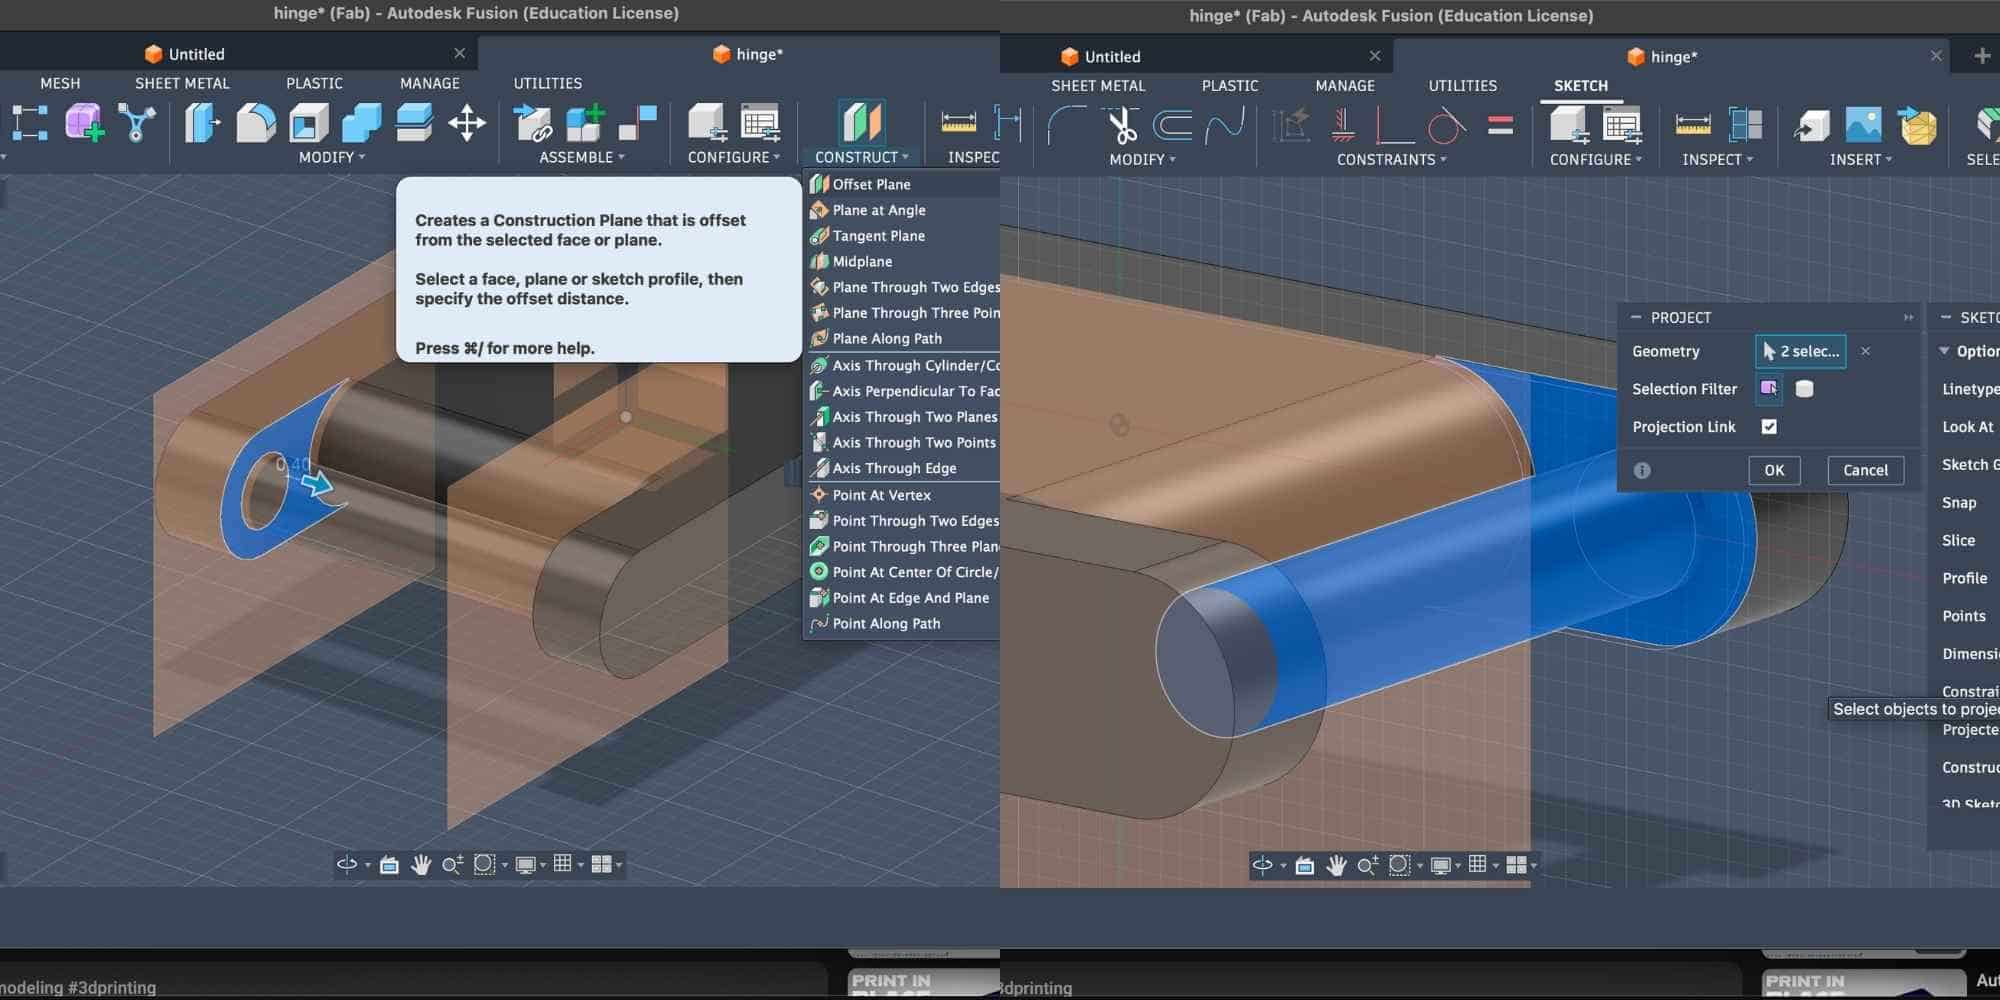Screen dimensions: 2000x1000
Task: Select the sketch Fillet arc tool
Action: [x=1068, y=126]
